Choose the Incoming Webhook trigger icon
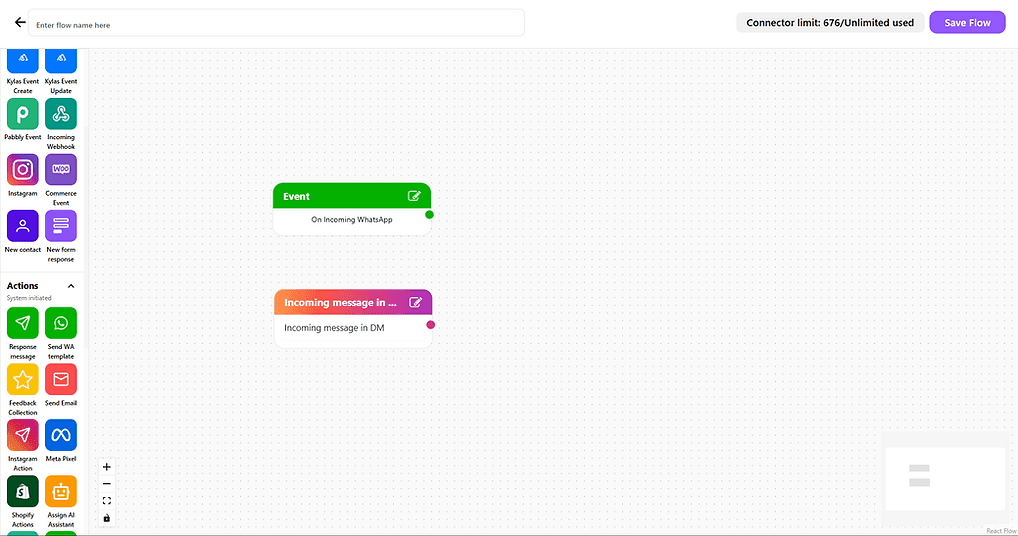 pos(61,114)
